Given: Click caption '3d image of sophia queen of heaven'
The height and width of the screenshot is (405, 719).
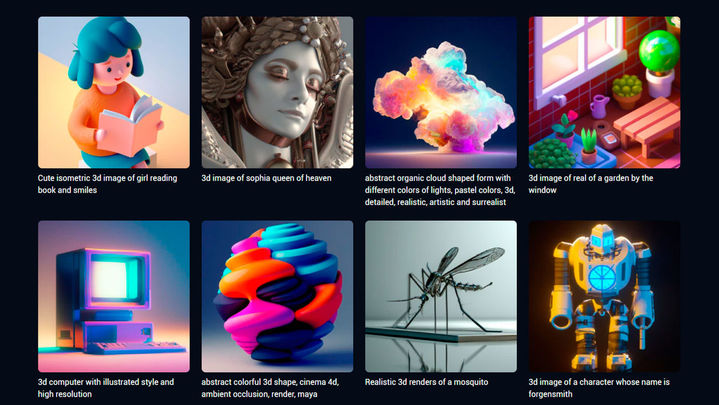Looking at the screenshot, I should tap(266, 178).
